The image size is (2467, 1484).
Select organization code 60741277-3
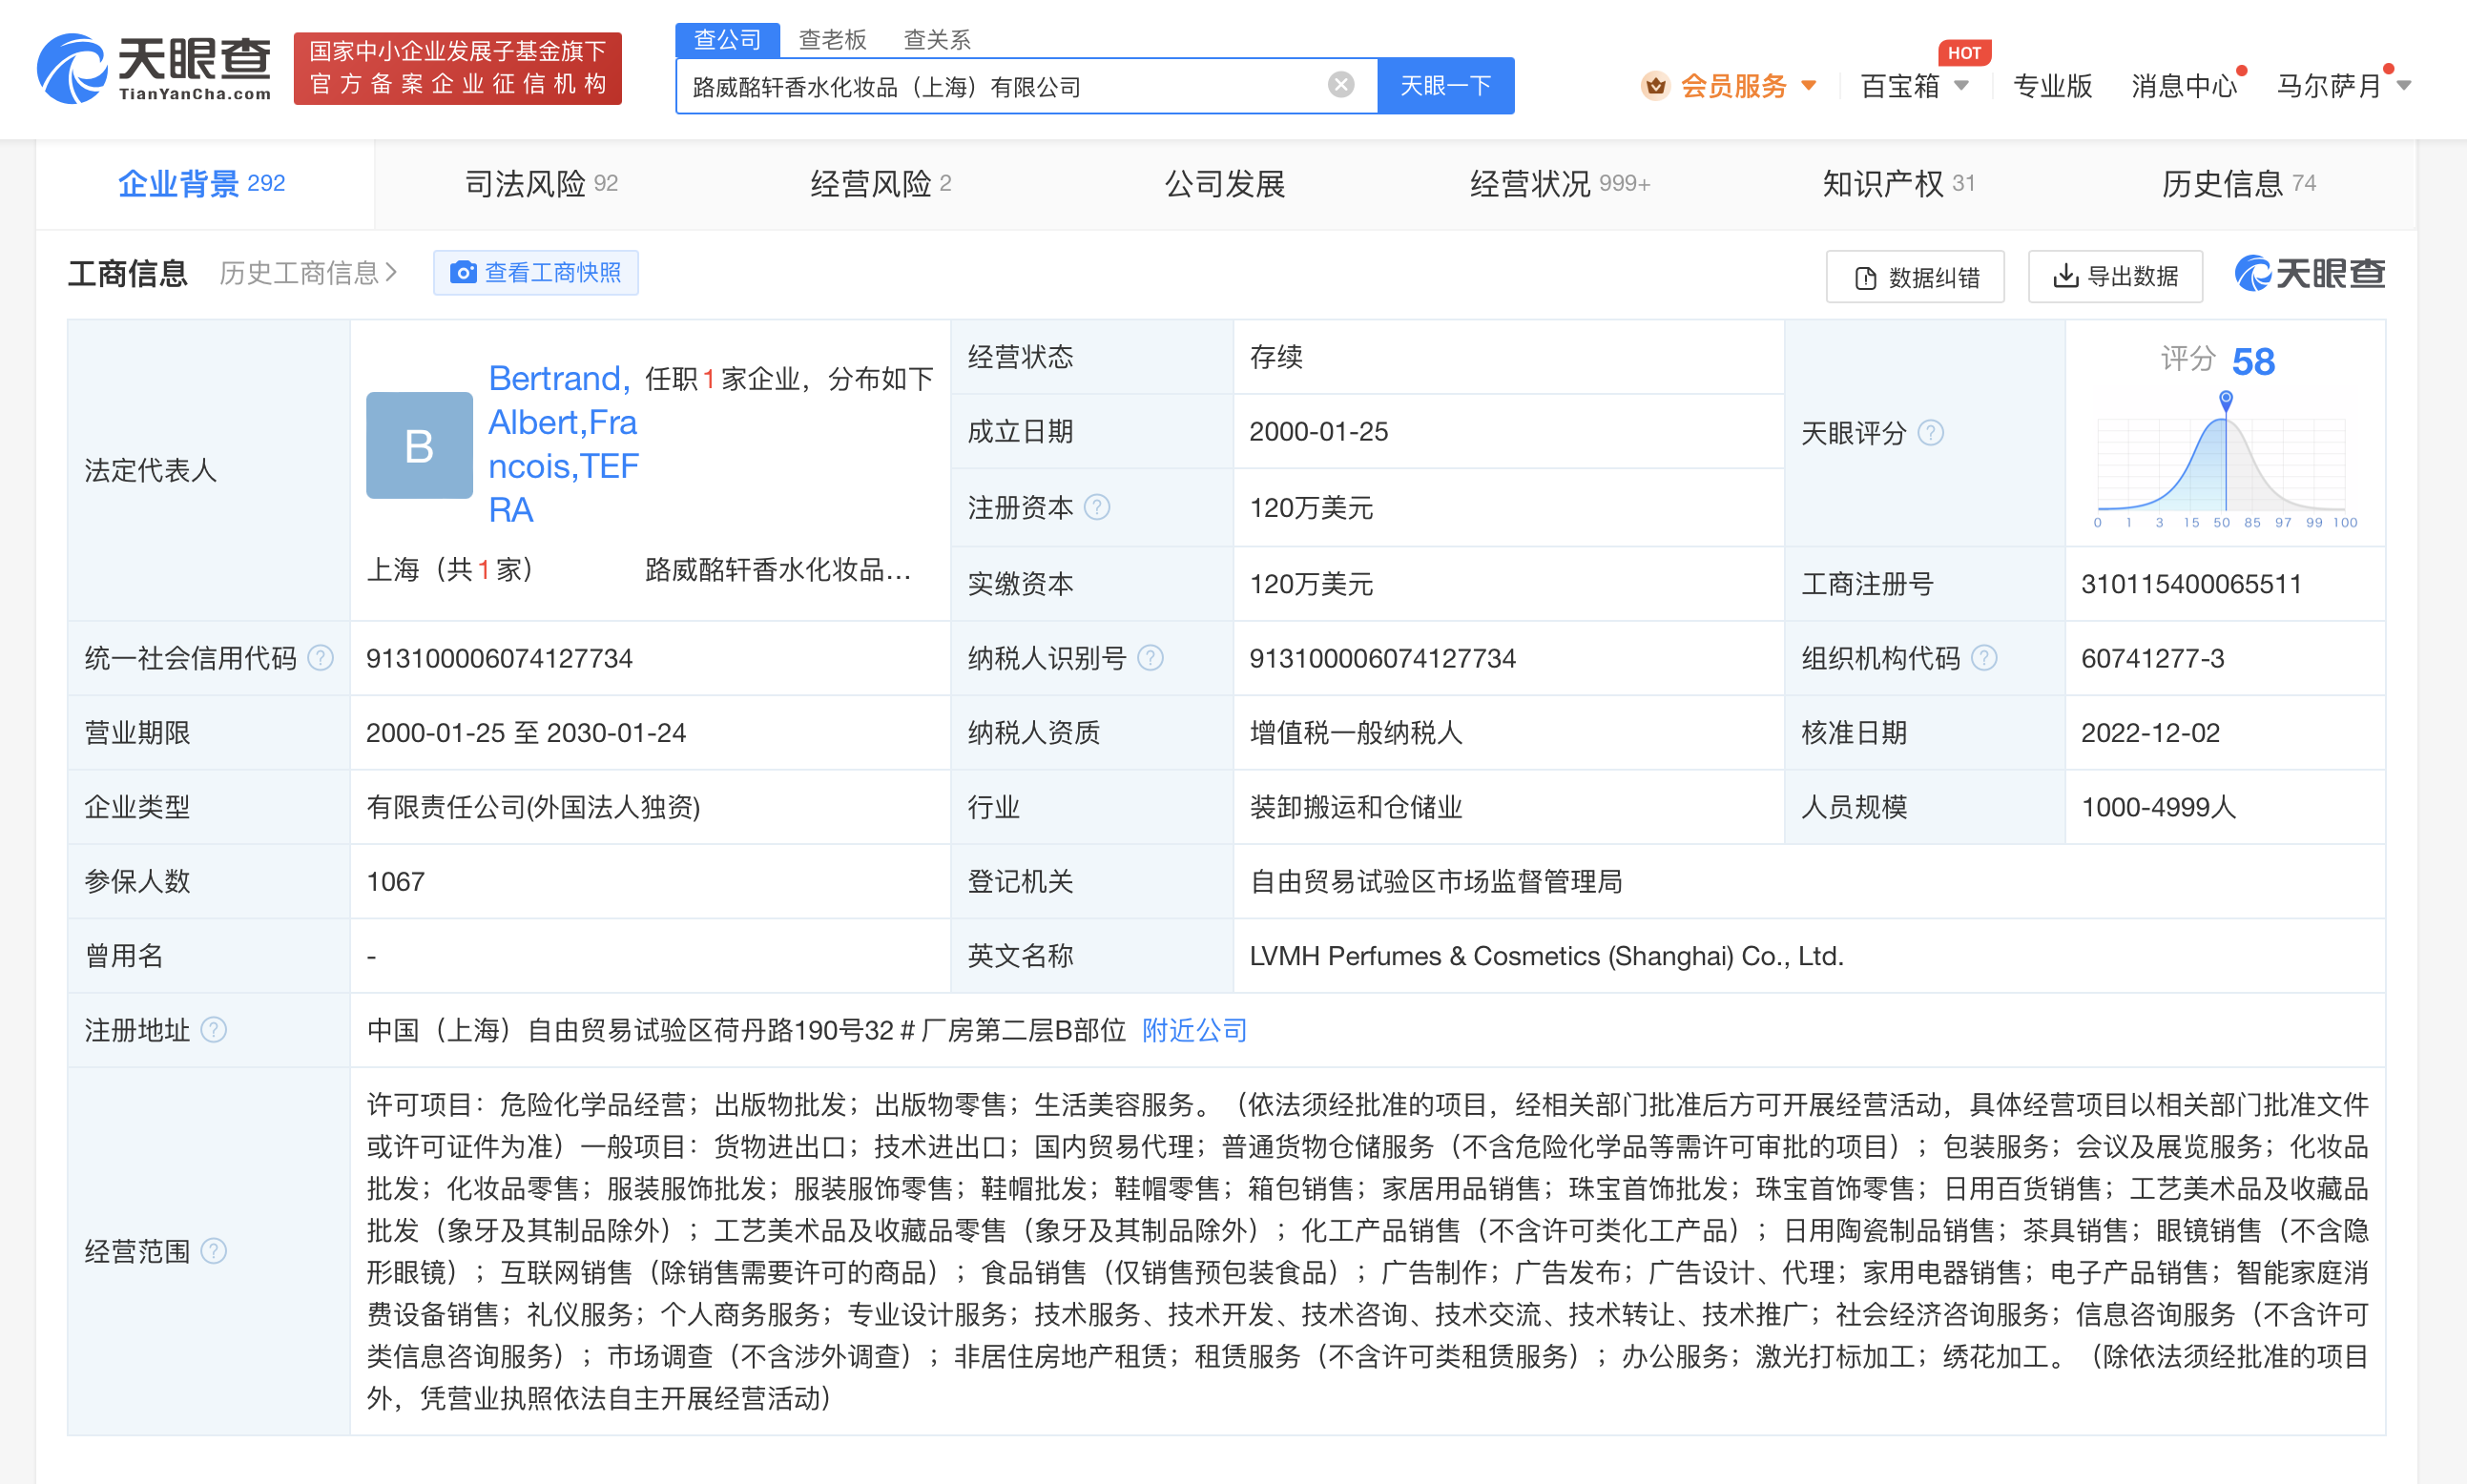coord(2152,658)
